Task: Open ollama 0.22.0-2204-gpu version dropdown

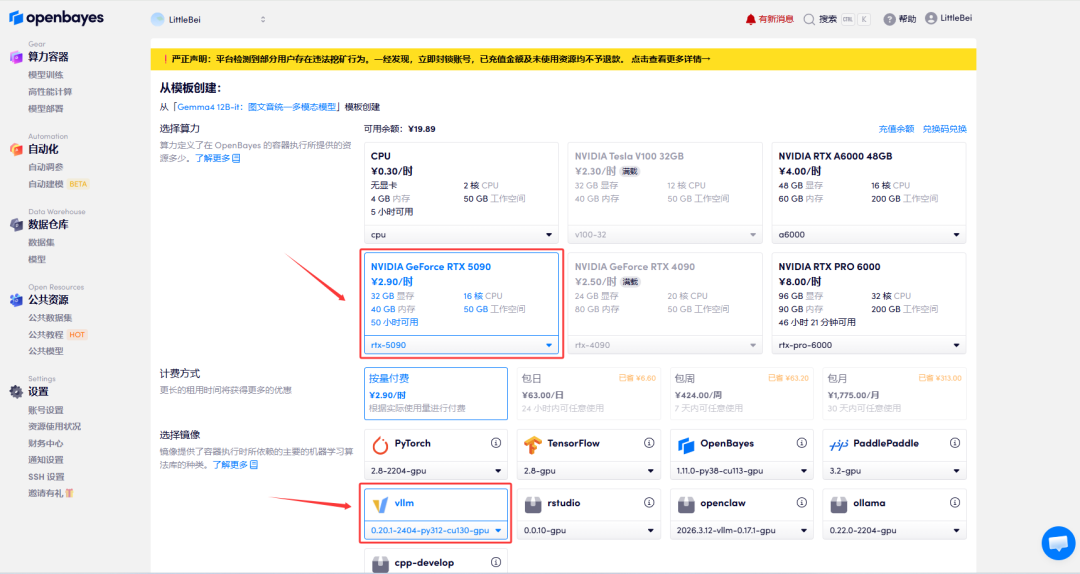Action: [895, 531]
